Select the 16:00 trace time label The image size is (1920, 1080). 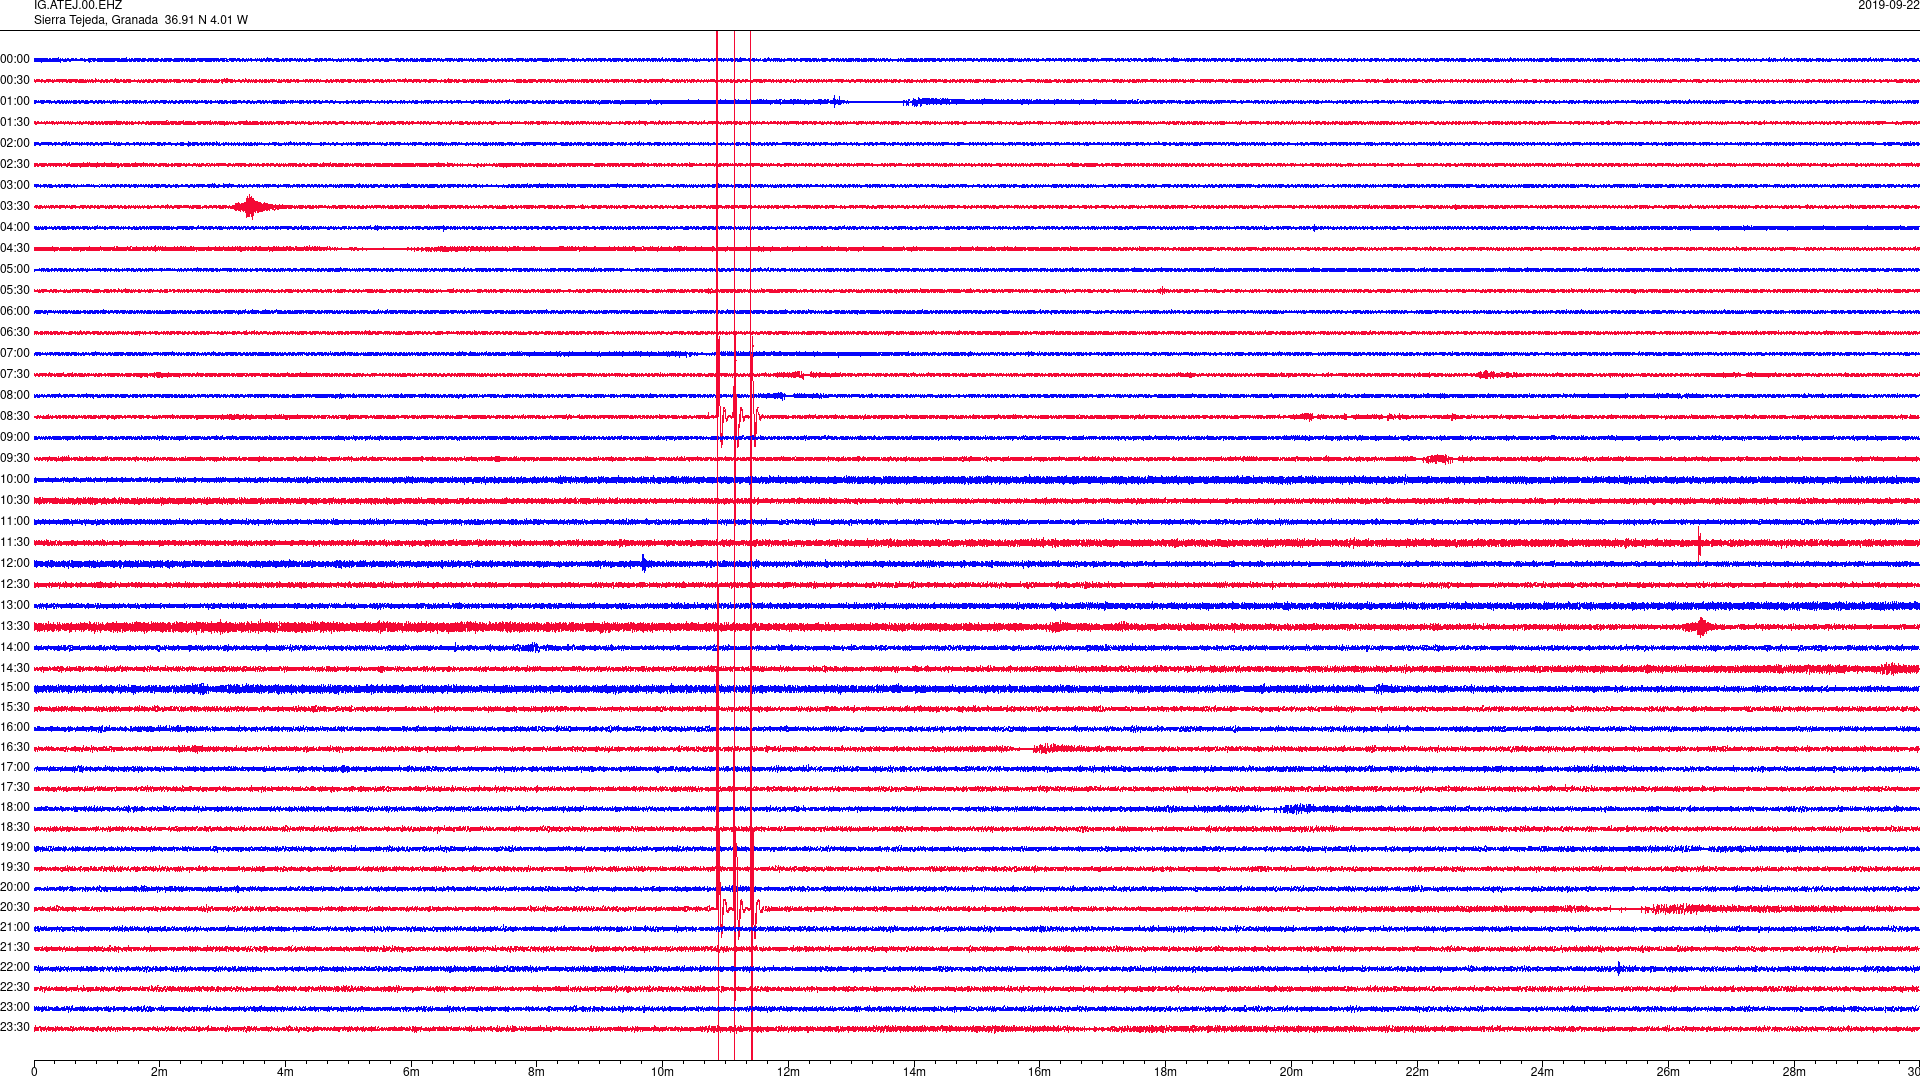(15, 727)
